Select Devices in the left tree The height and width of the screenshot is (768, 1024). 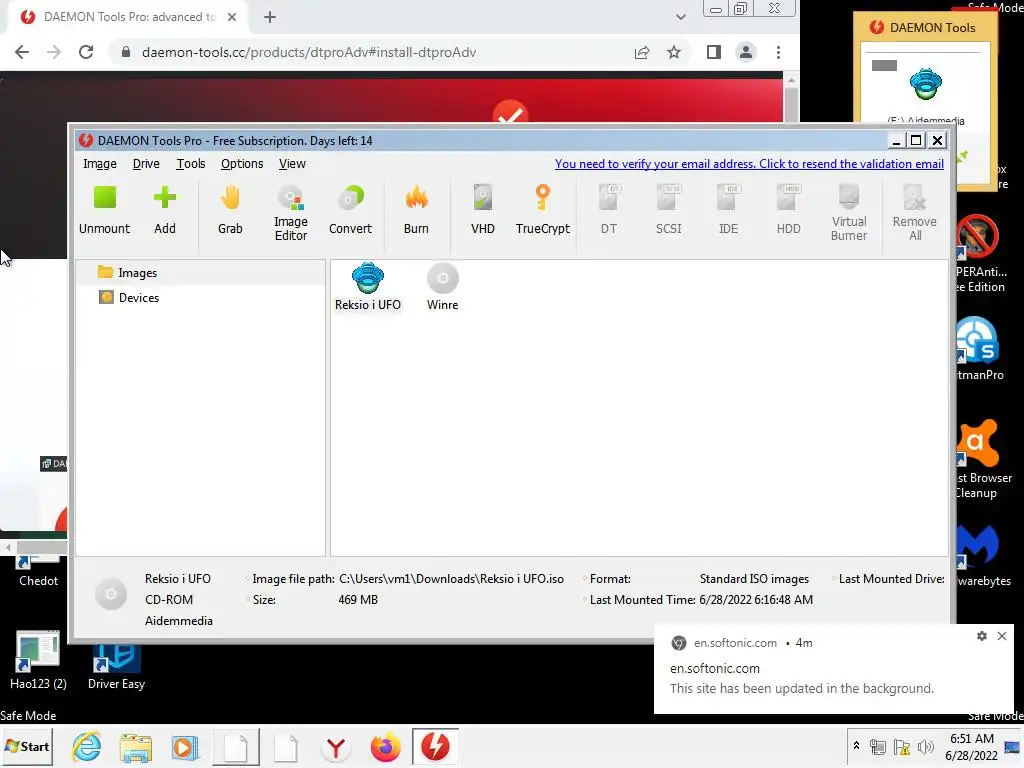click(200, 298)
